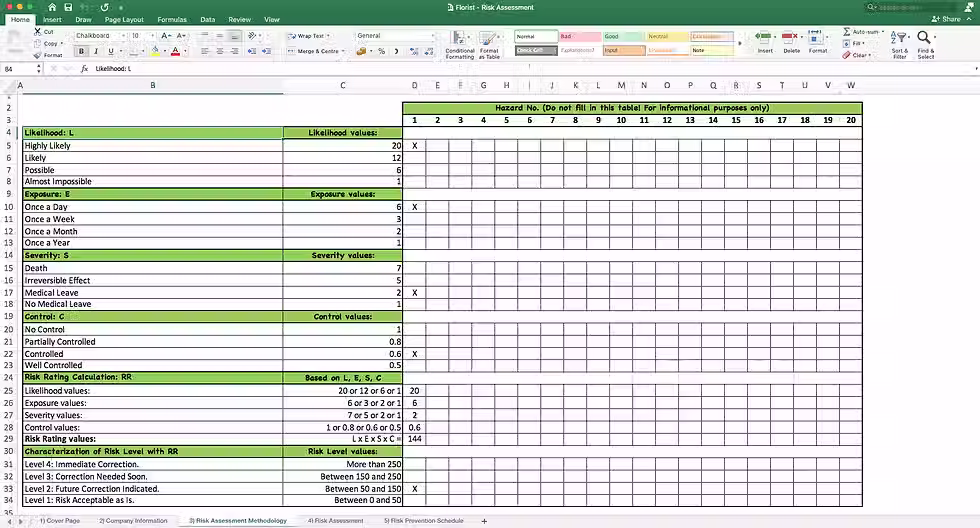Align text to the right

pos(235,51)
